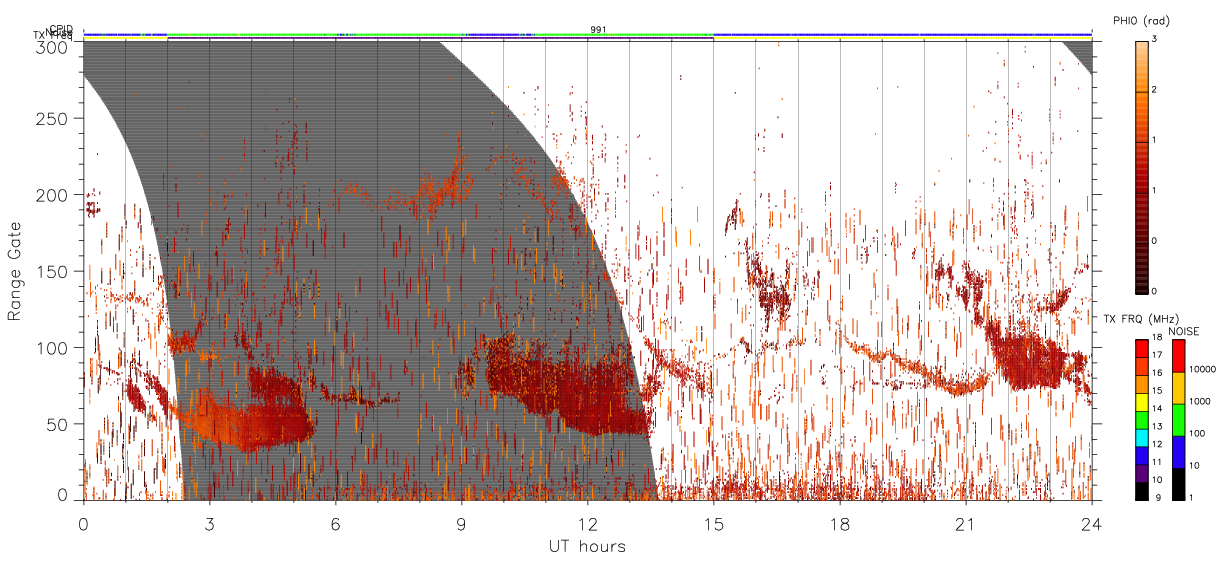
Task: Click x-axis tick label "18" under the plot
Action: pyautogui.click(x=840, y=525)
